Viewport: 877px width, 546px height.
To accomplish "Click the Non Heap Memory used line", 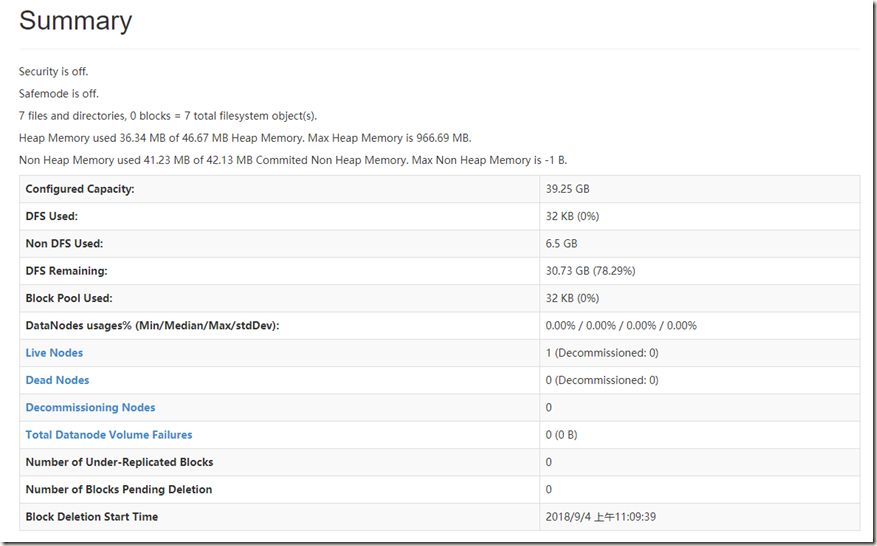I will pos(293,160).
